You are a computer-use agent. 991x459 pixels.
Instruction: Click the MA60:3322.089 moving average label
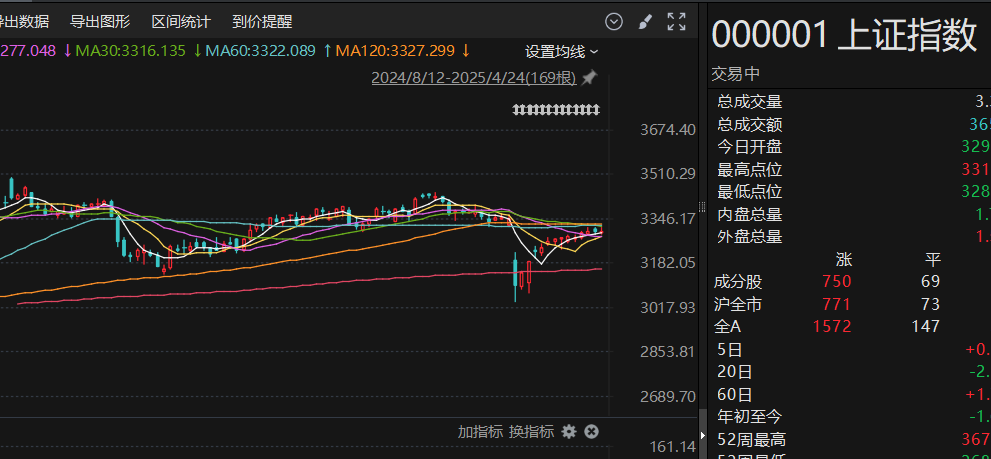click(x=260, y=51)
